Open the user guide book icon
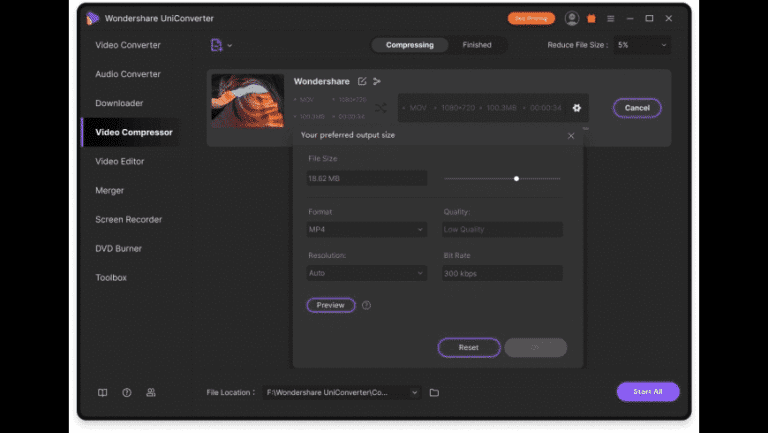Image resolution: width=768 pixels, height=433 pixels. coord(102,393)
